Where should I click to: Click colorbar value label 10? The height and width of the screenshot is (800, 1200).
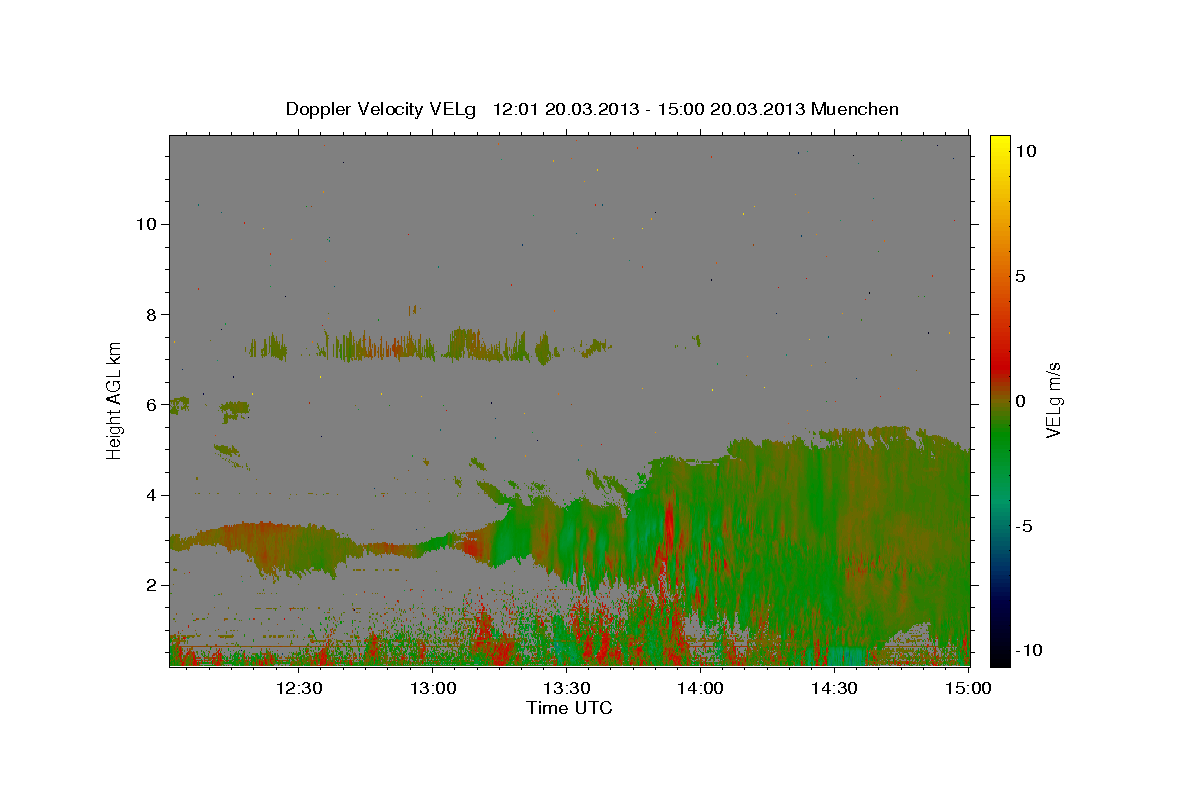tap(1025, 150)
